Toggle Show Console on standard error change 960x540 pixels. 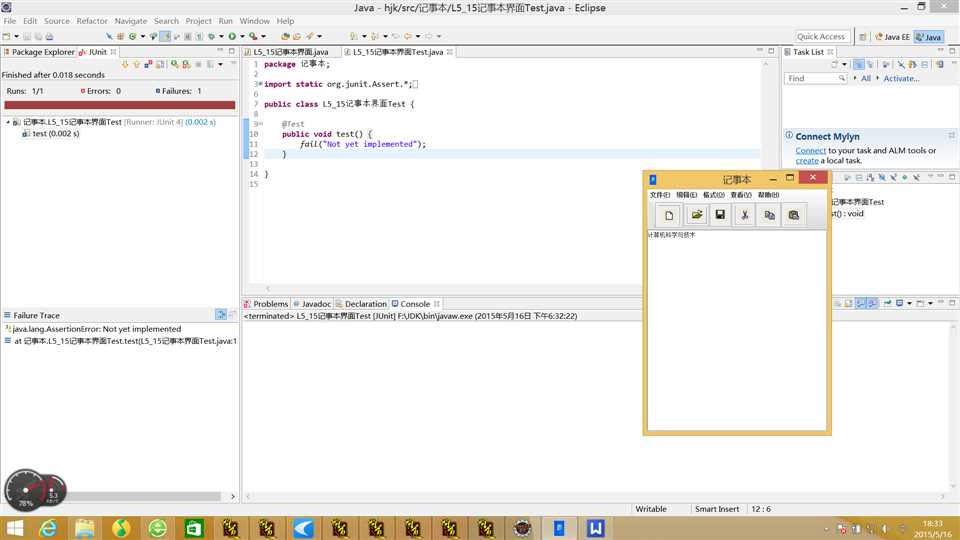[x=872, y=303]
